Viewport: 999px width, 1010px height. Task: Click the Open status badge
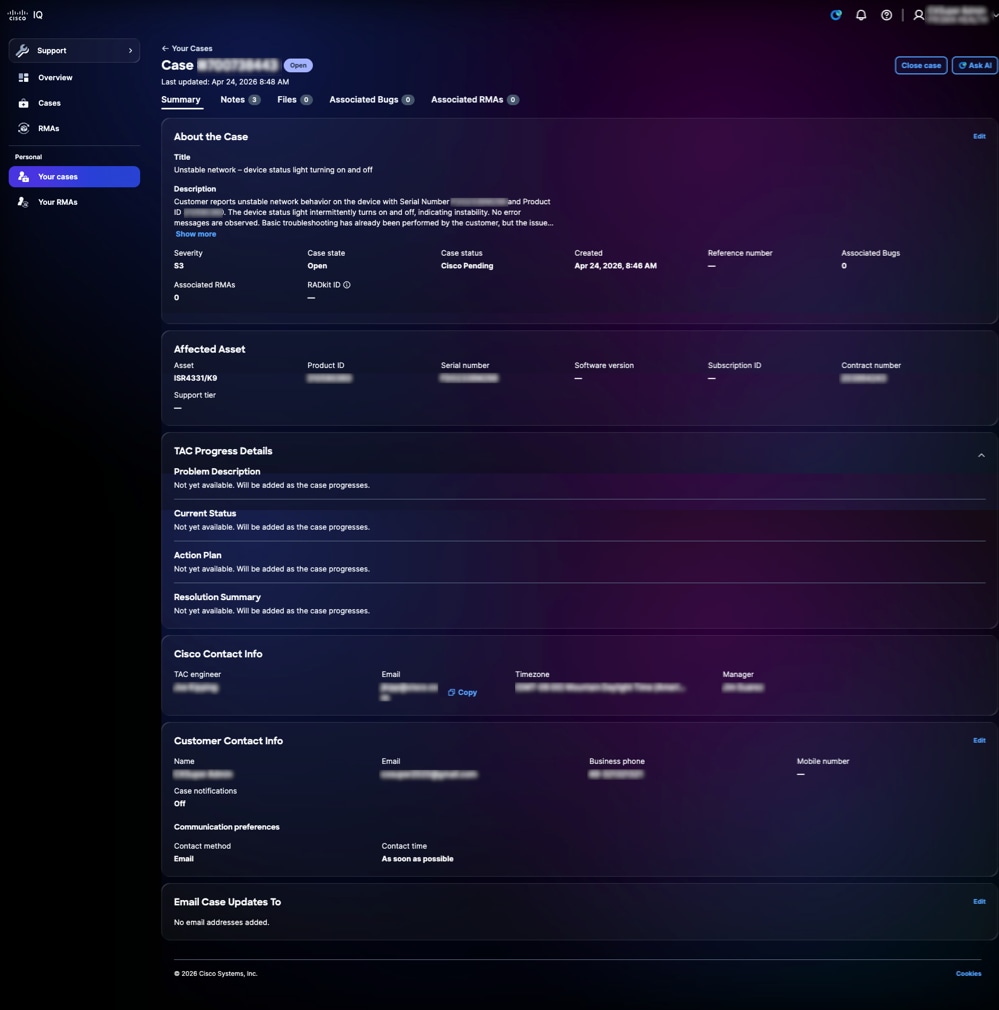point(298,65)
